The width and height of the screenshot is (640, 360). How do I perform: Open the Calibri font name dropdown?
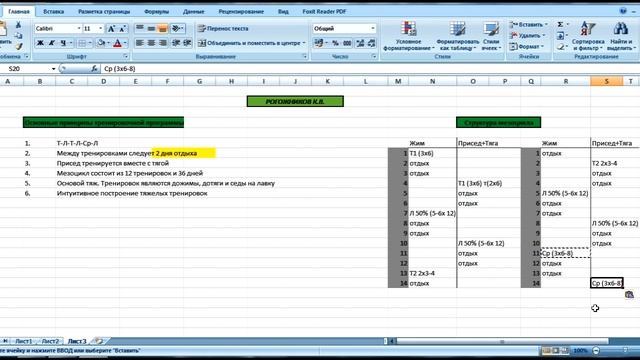(x=79, y=29)
